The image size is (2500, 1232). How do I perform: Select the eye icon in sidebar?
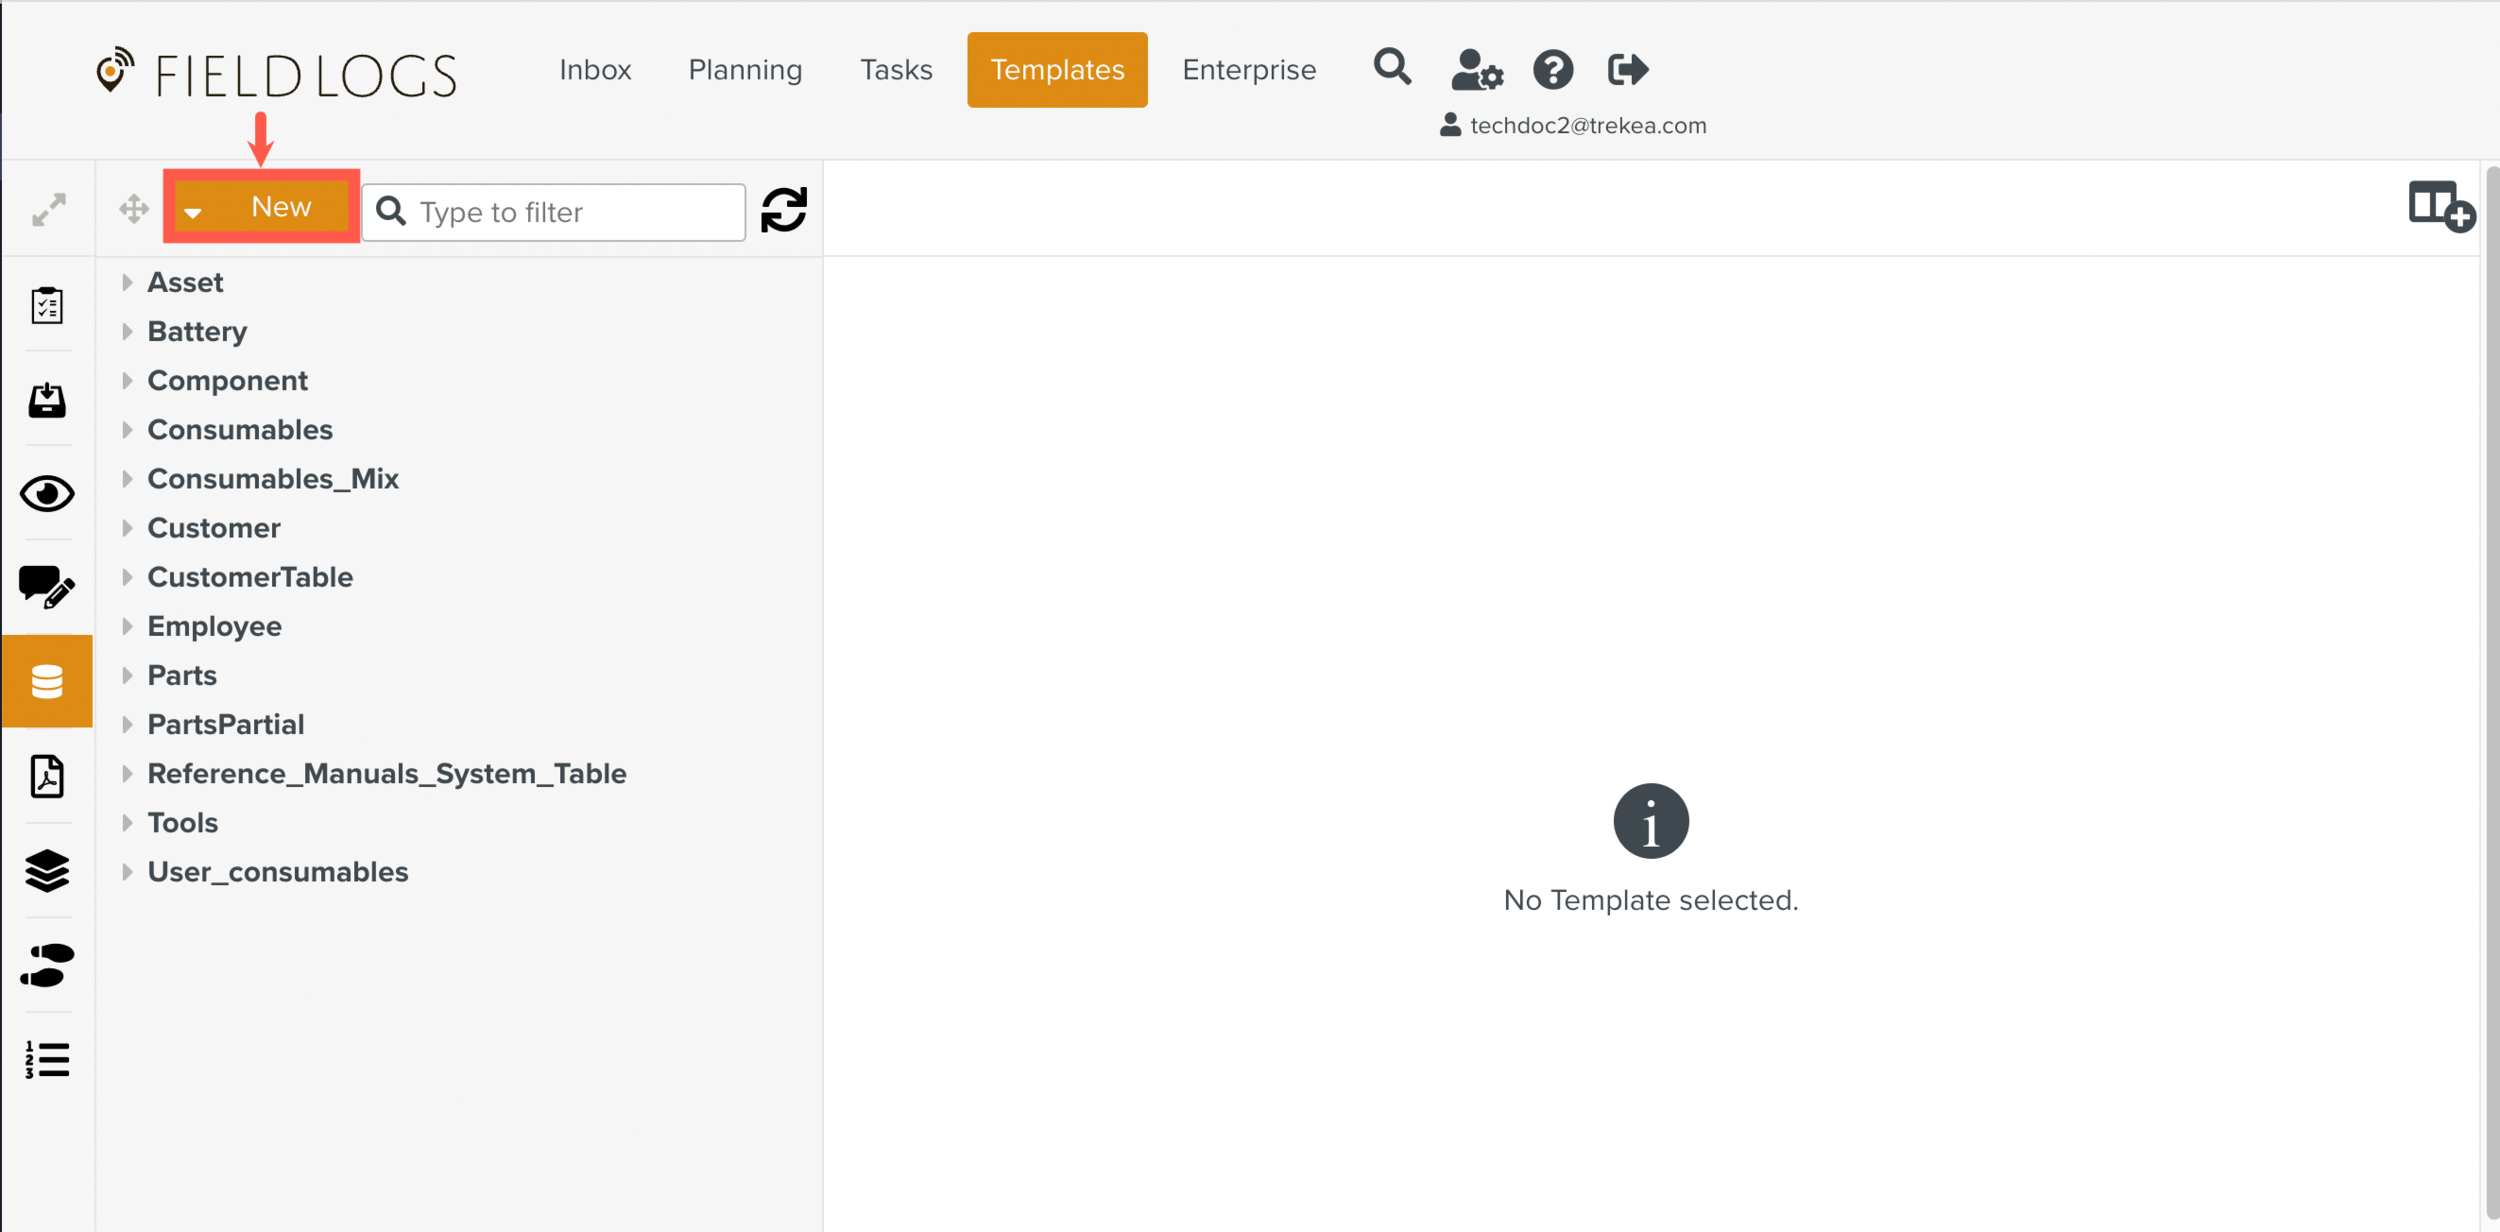47,494
